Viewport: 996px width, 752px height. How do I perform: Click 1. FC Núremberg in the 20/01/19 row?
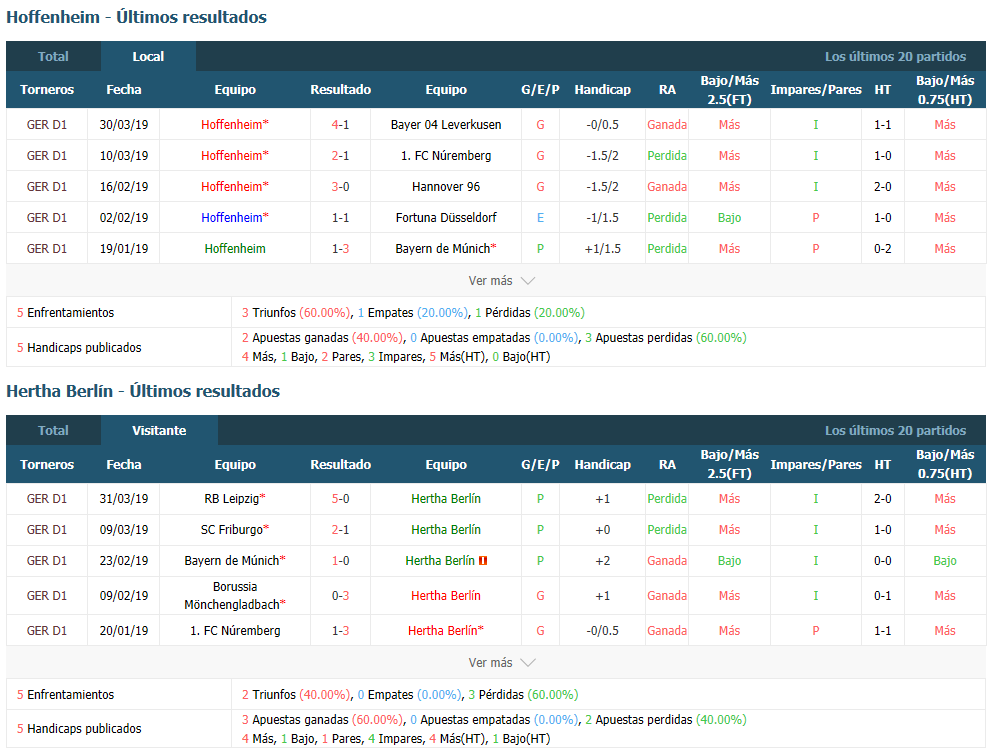point(235,631)
